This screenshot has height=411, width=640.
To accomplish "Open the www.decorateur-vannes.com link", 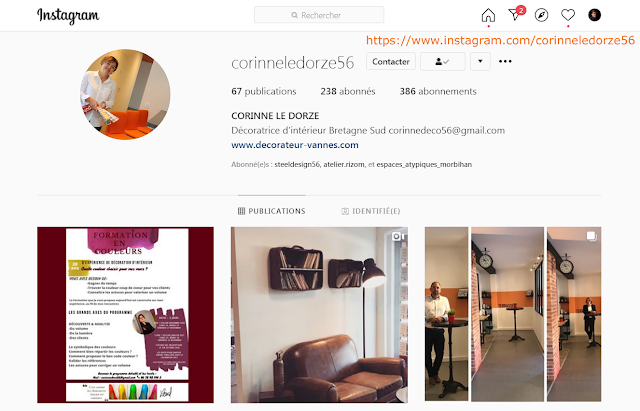I will point(295,145).
